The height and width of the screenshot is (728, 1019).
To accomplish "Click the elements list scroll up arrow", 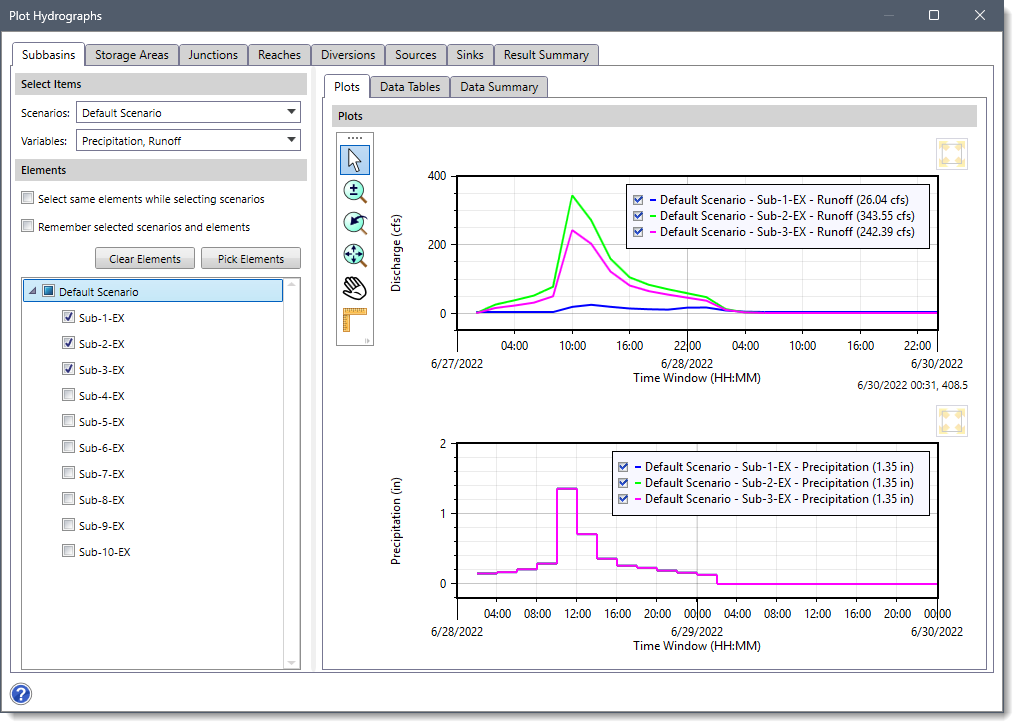I will pos(292,284).
